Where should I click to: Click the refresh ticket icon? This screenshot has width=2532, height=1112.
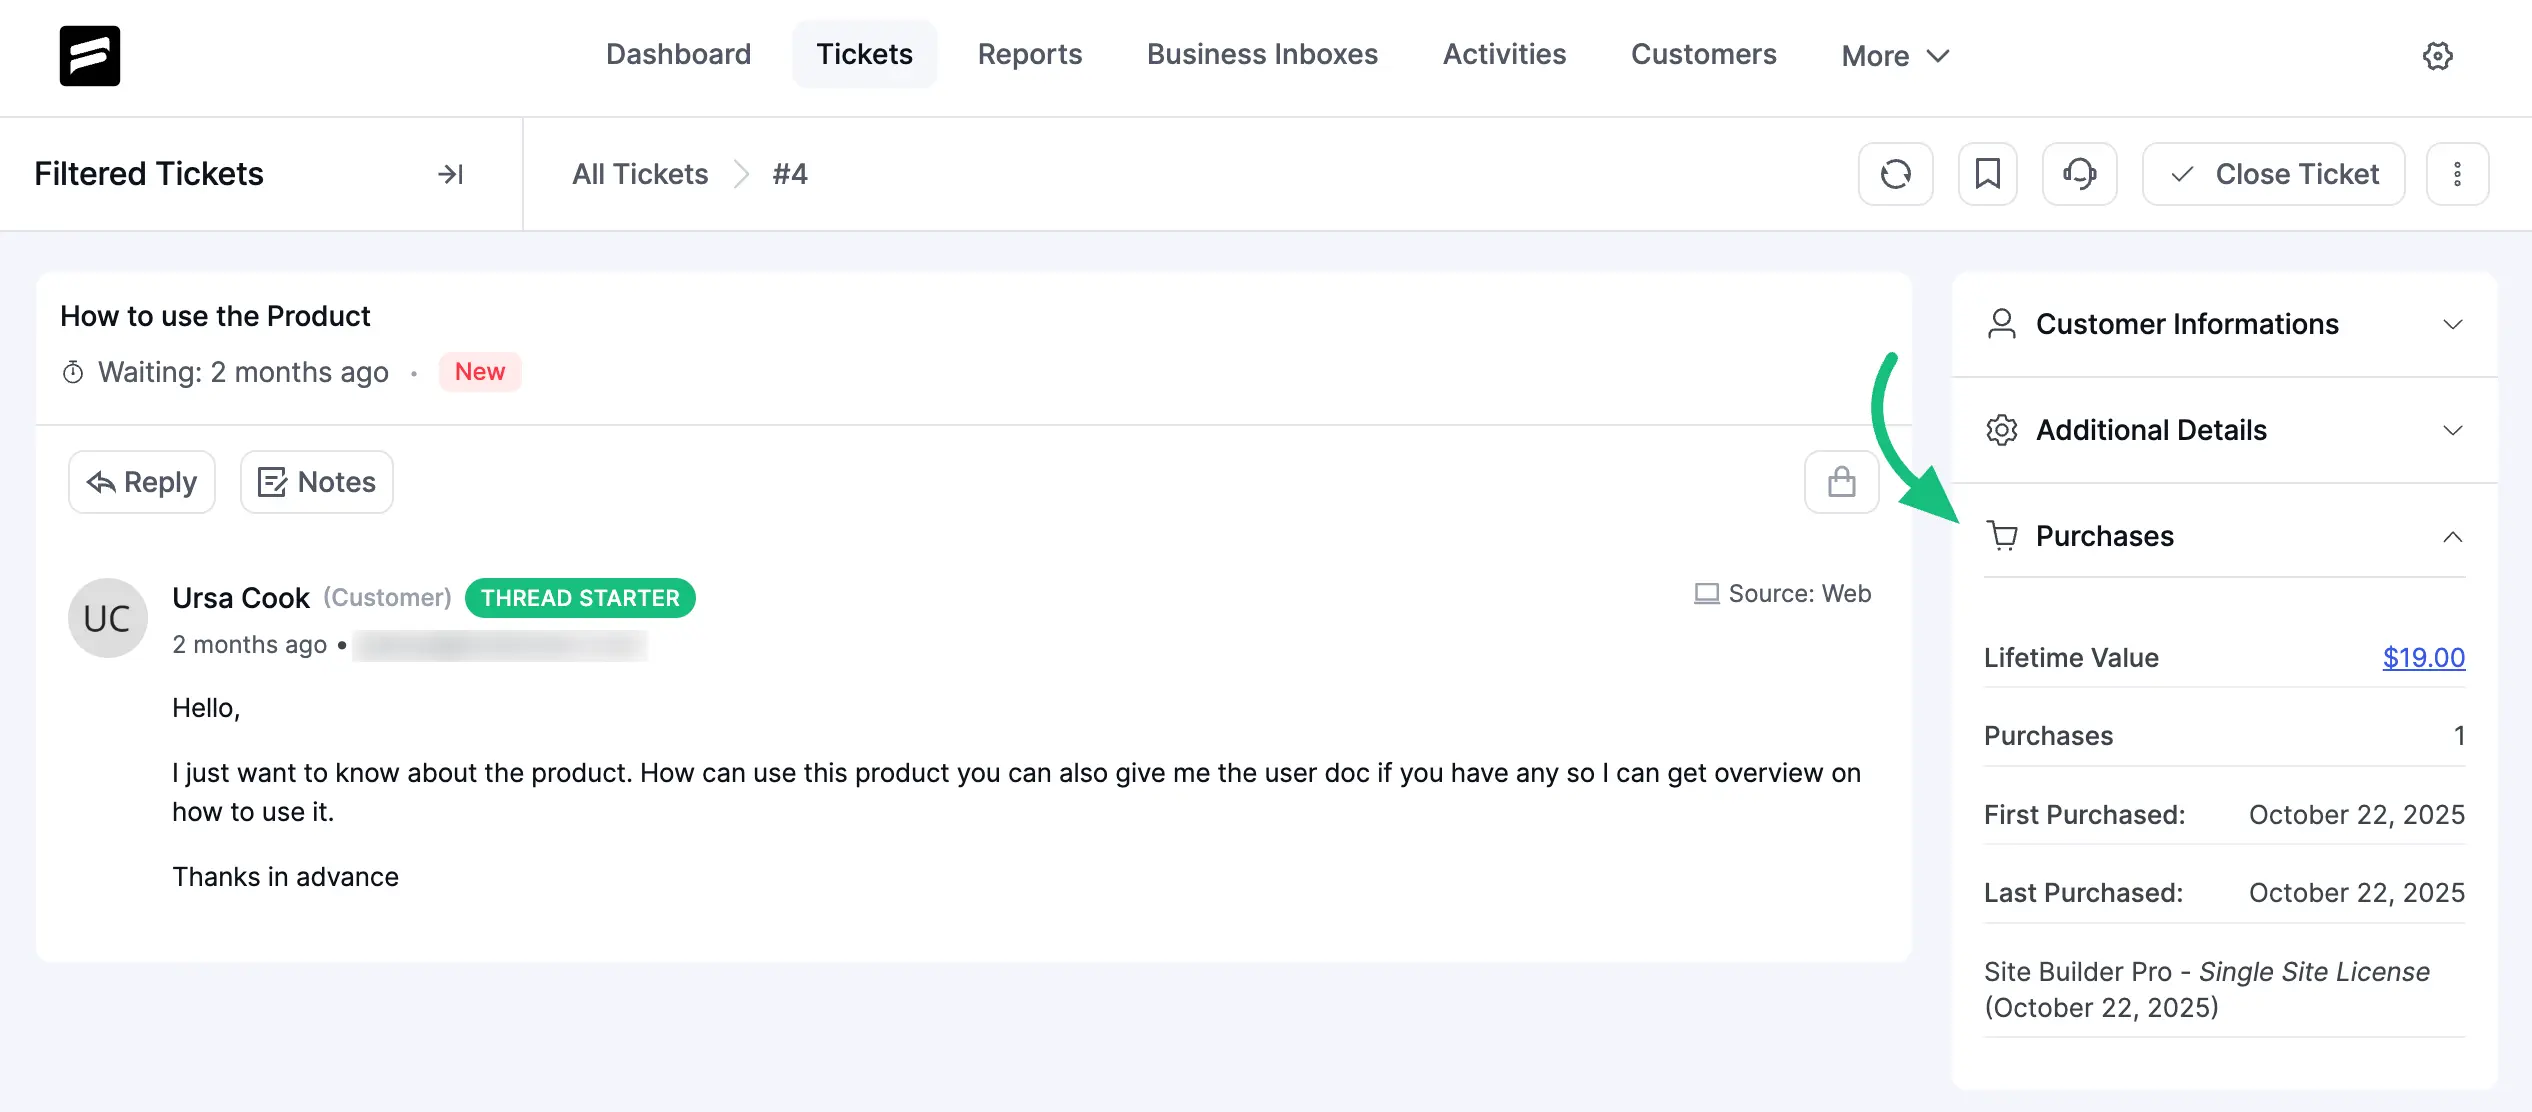[1895, 174]
